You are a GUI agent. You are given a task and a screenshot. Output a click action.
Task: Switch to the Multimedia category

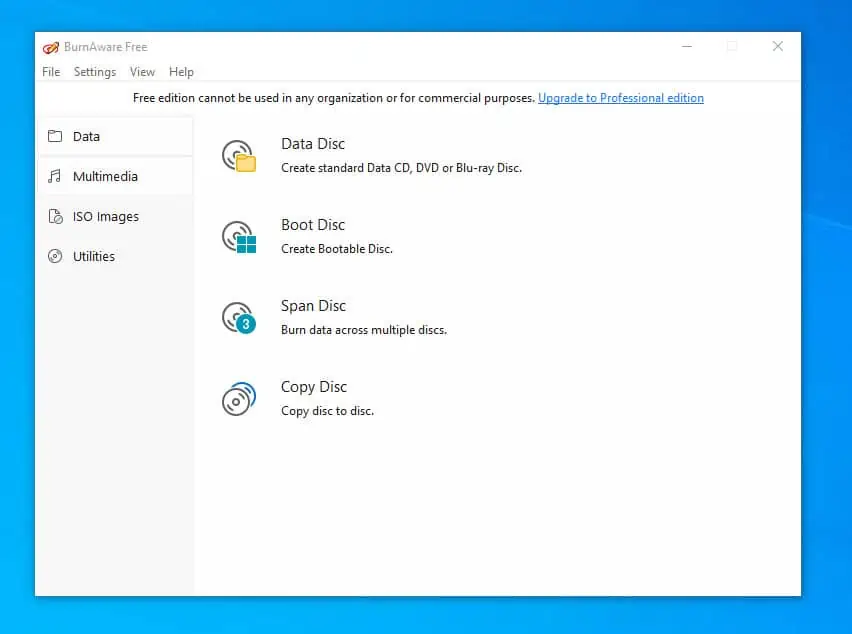click(116, 176)
